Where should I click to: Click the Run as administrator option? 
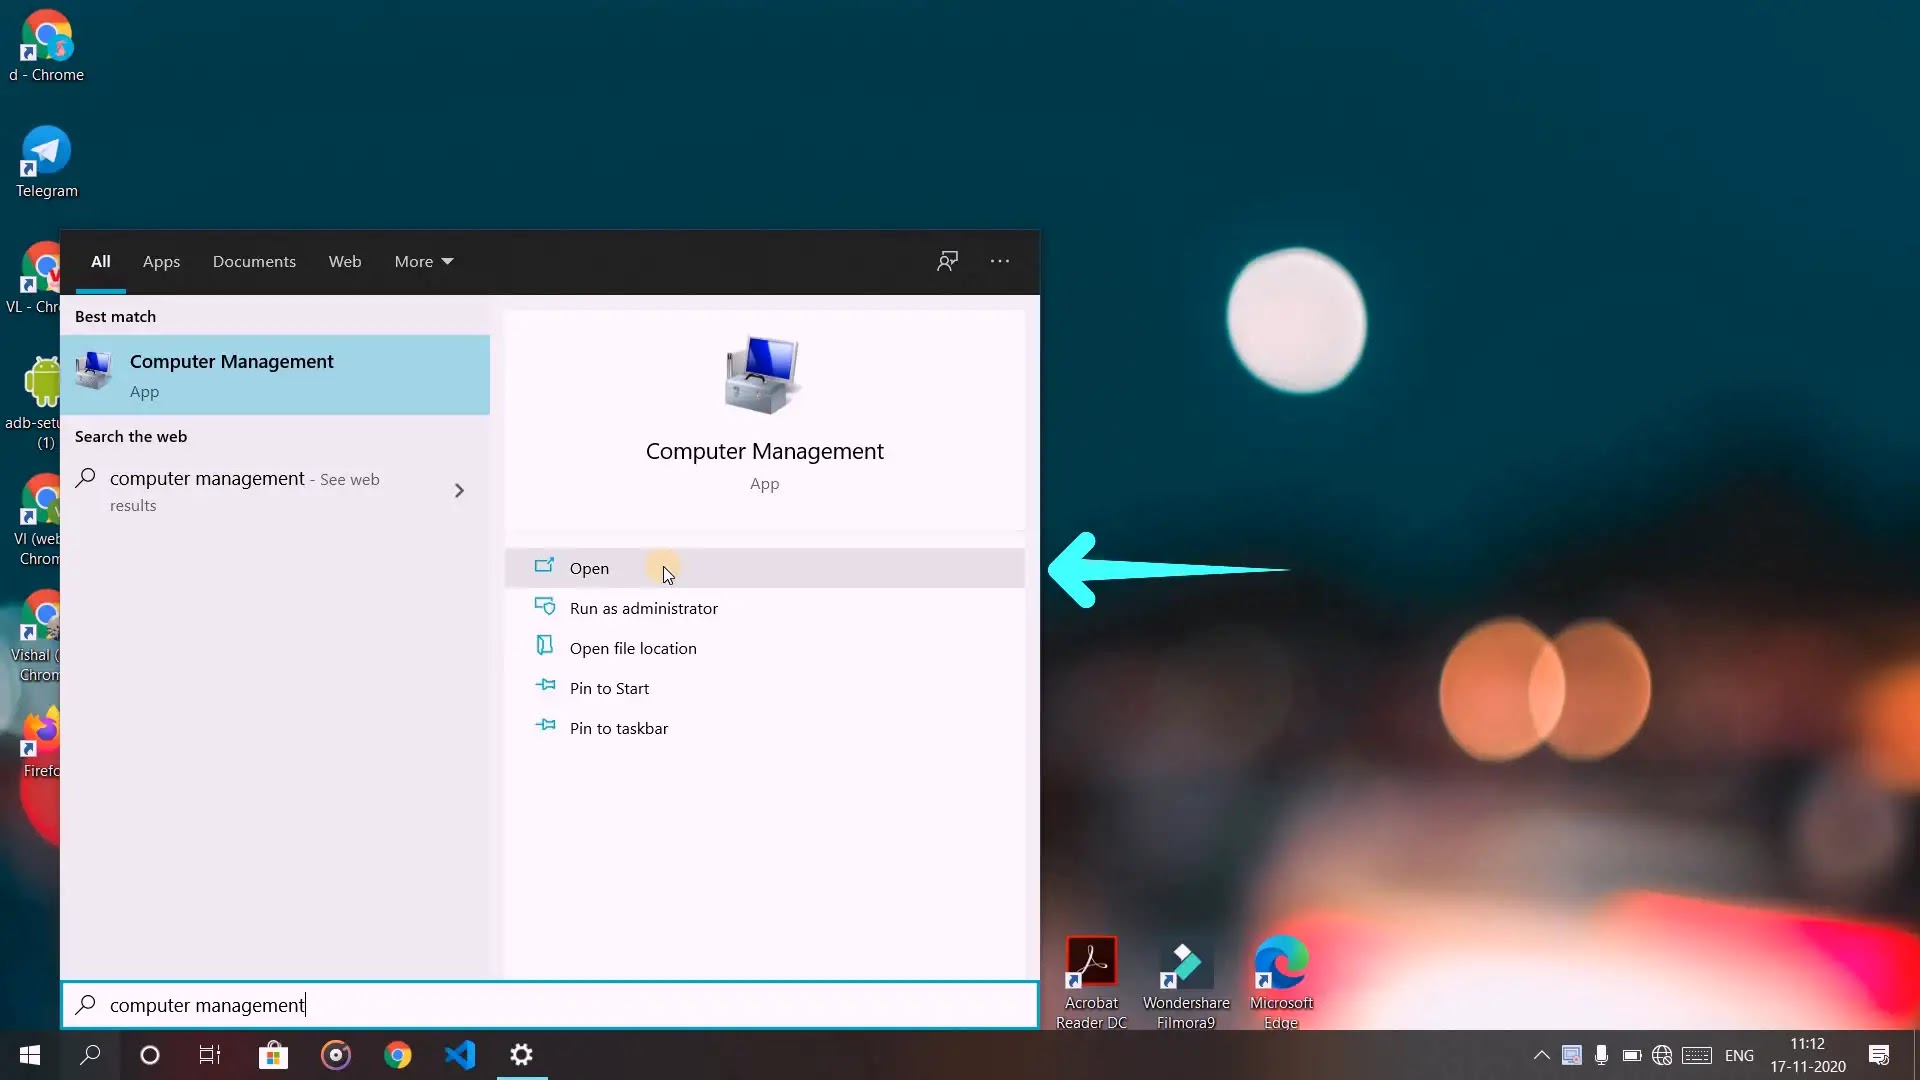(x=643, y=608)
